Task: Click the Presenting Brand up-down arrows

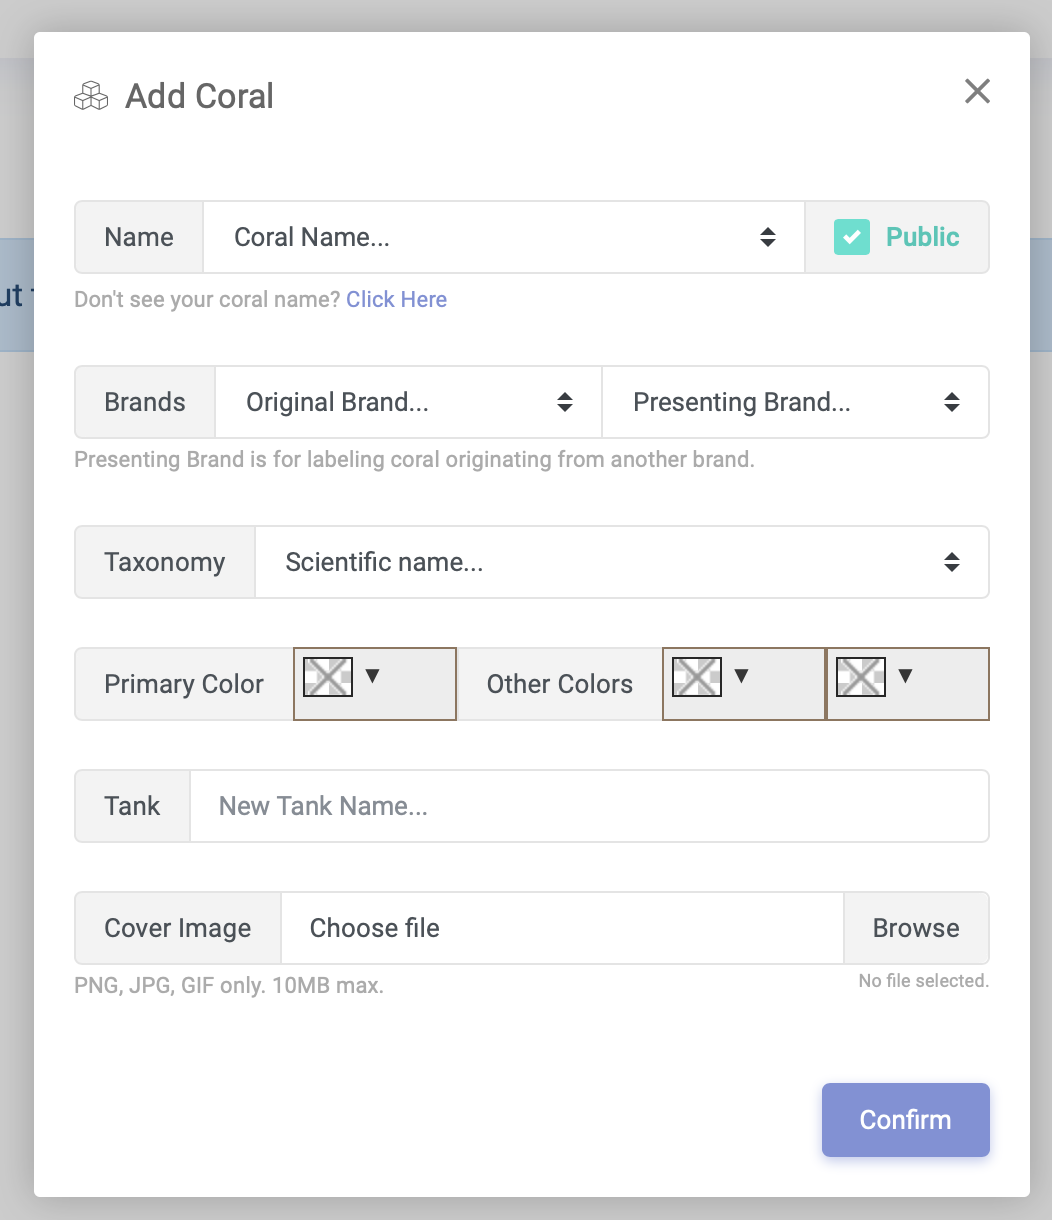Action: pyautogui.click(x=952, y=402)
